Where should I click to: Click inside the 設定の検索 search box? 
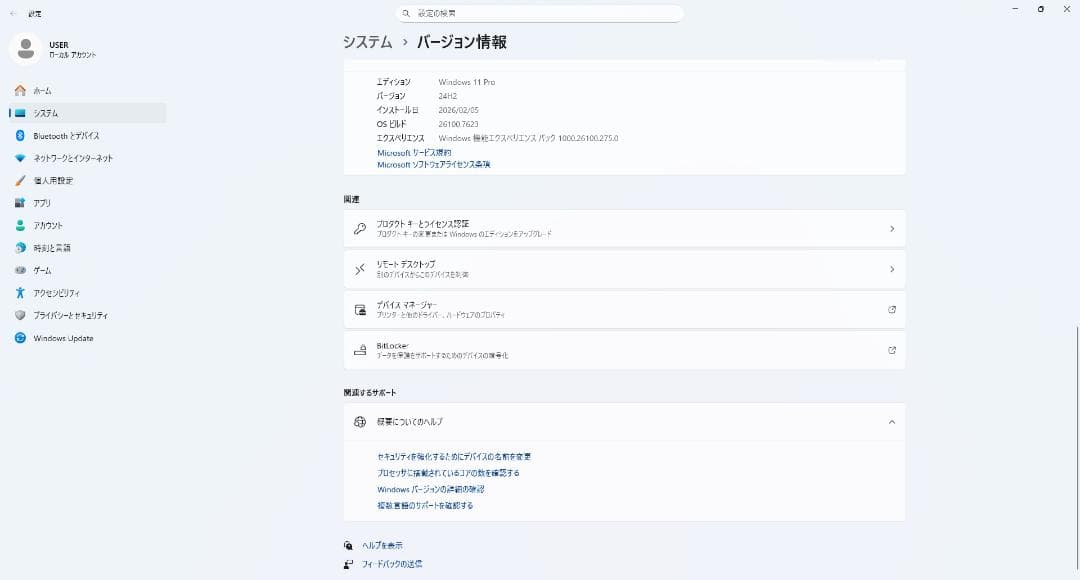click(x=540, y=13)
